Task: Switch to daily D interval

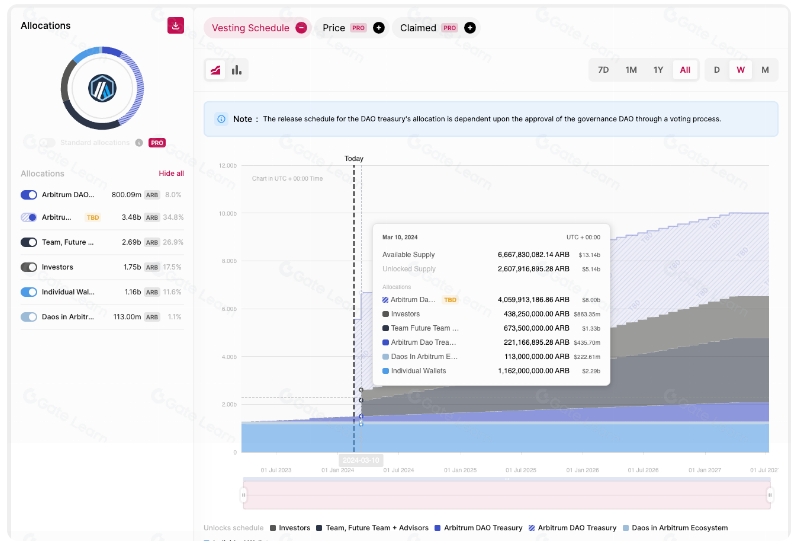Action: coord(717,70)
